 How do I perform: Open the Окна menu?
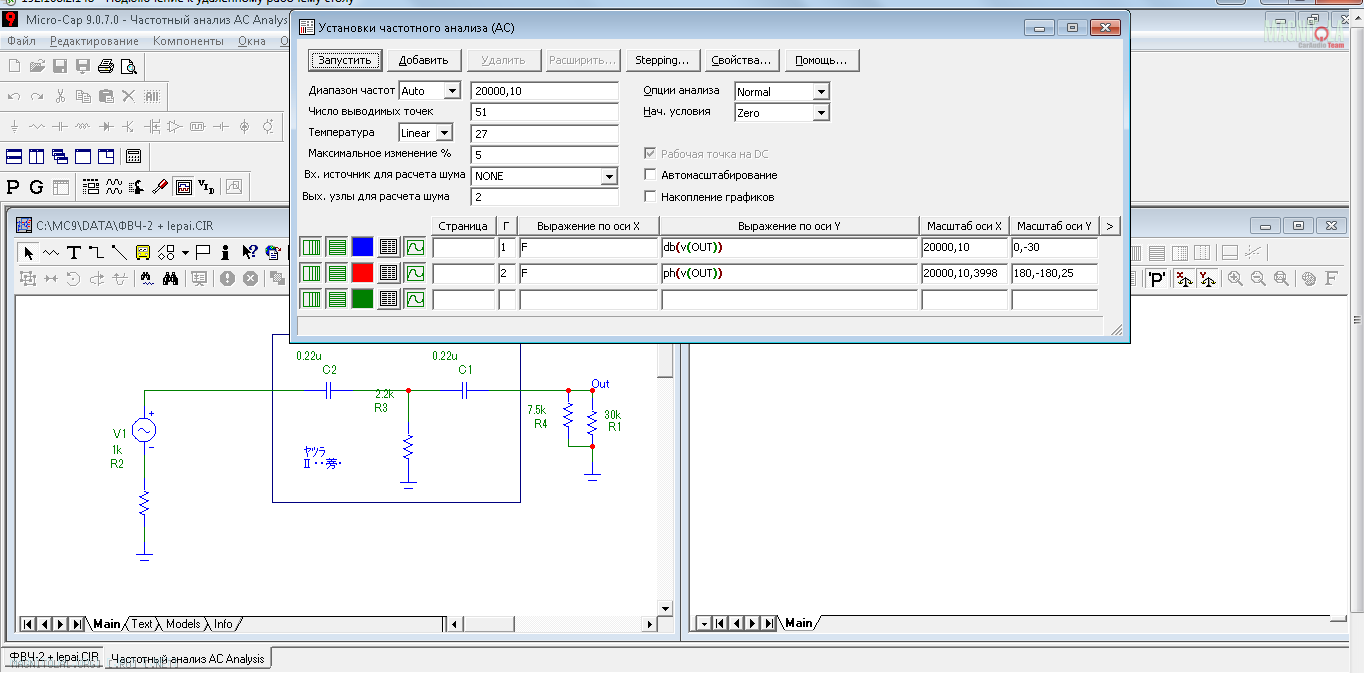[252, 41]
